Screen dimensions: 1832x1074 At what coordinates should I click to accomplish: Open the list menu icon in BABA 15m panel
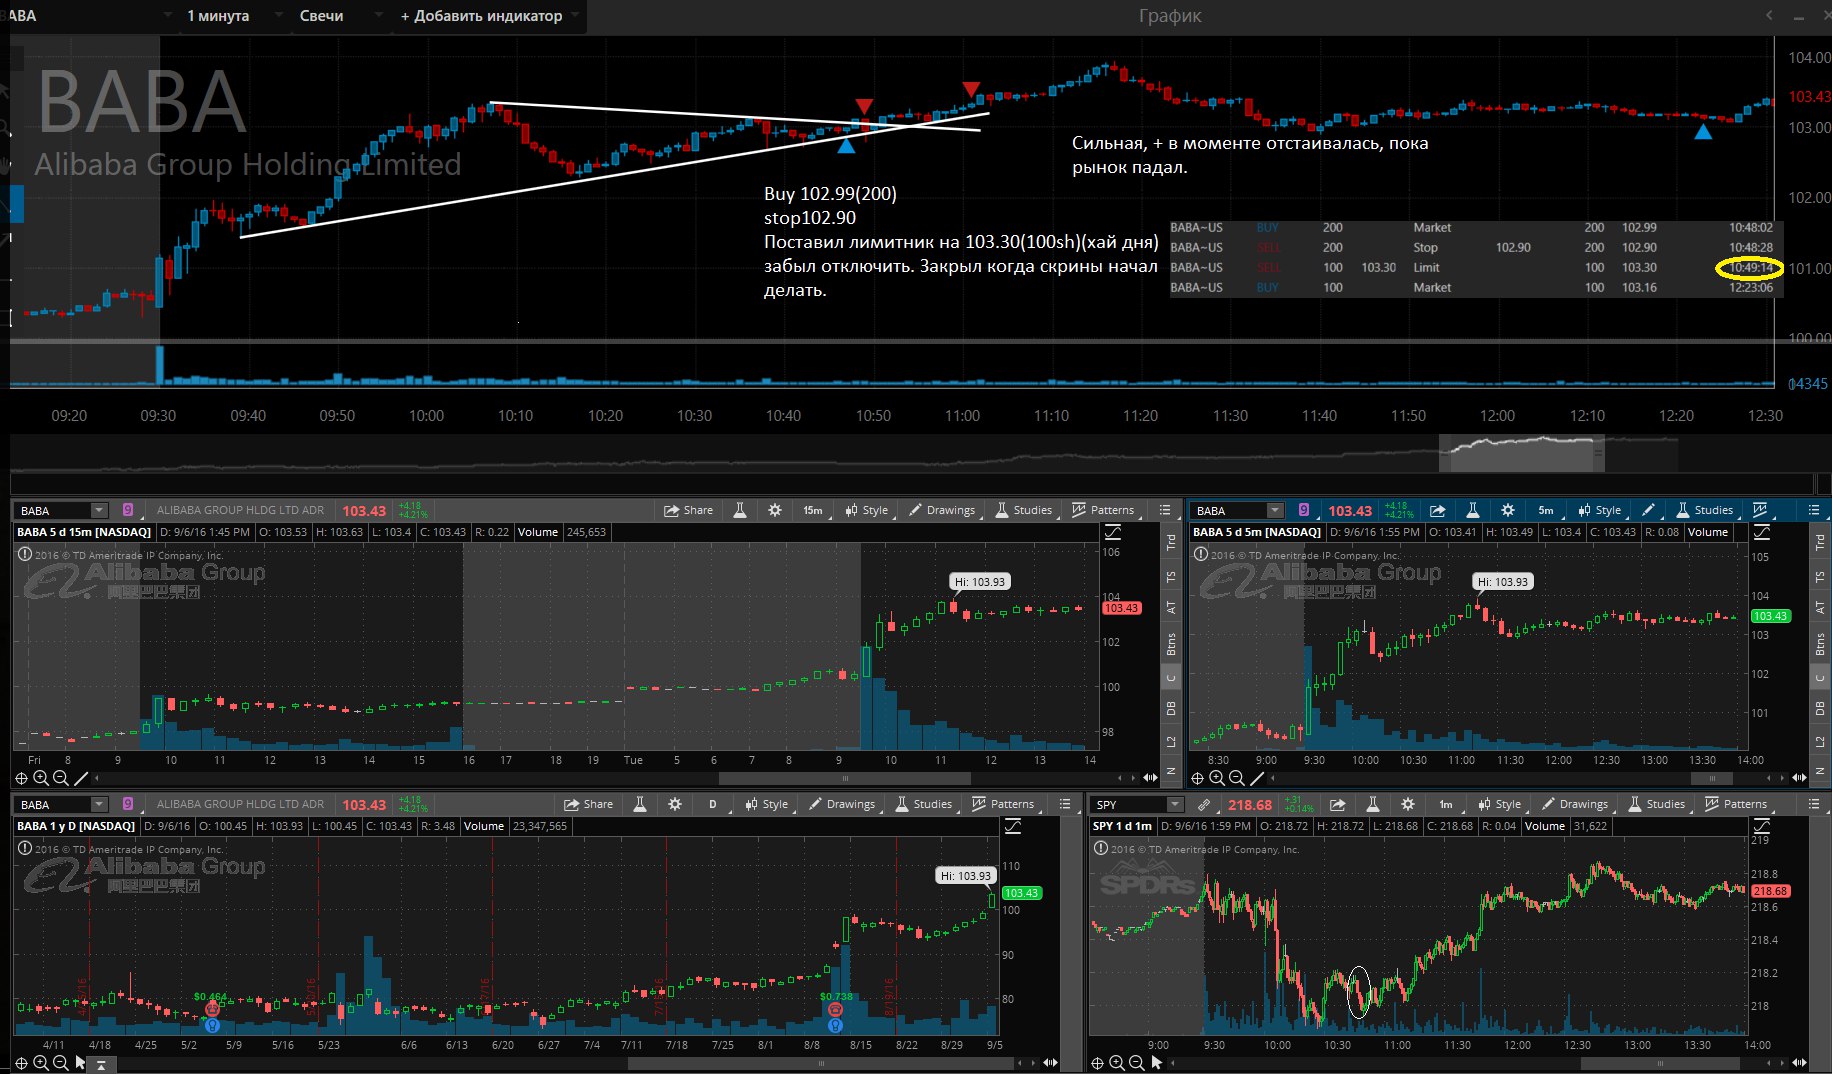[1165, 510]
